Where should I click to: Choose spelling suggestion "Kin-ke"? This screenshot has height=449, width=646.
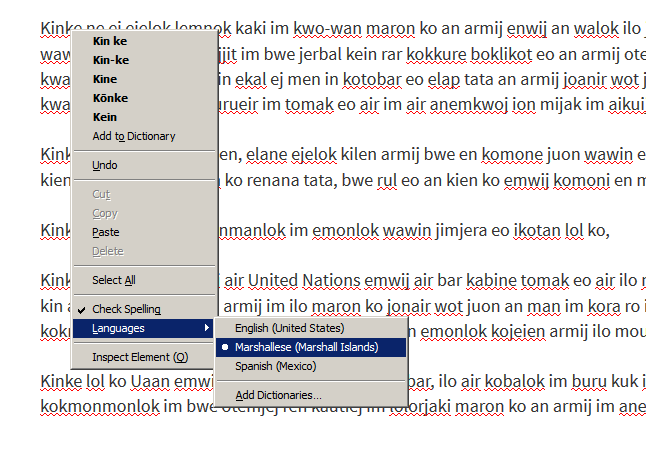point(144,60)
